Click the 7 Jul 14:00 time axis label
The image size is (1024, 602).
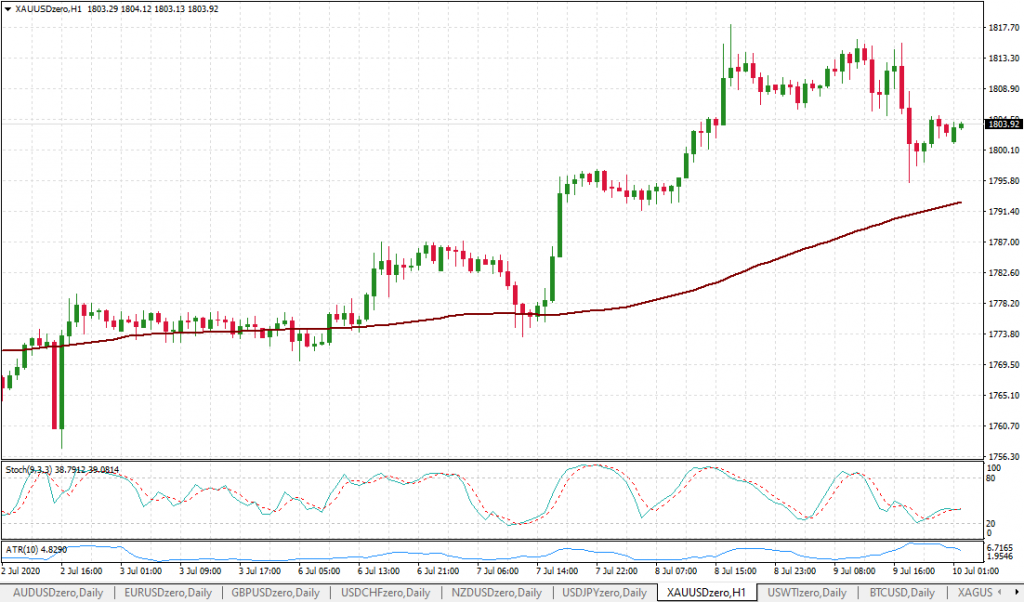point(559,571)
